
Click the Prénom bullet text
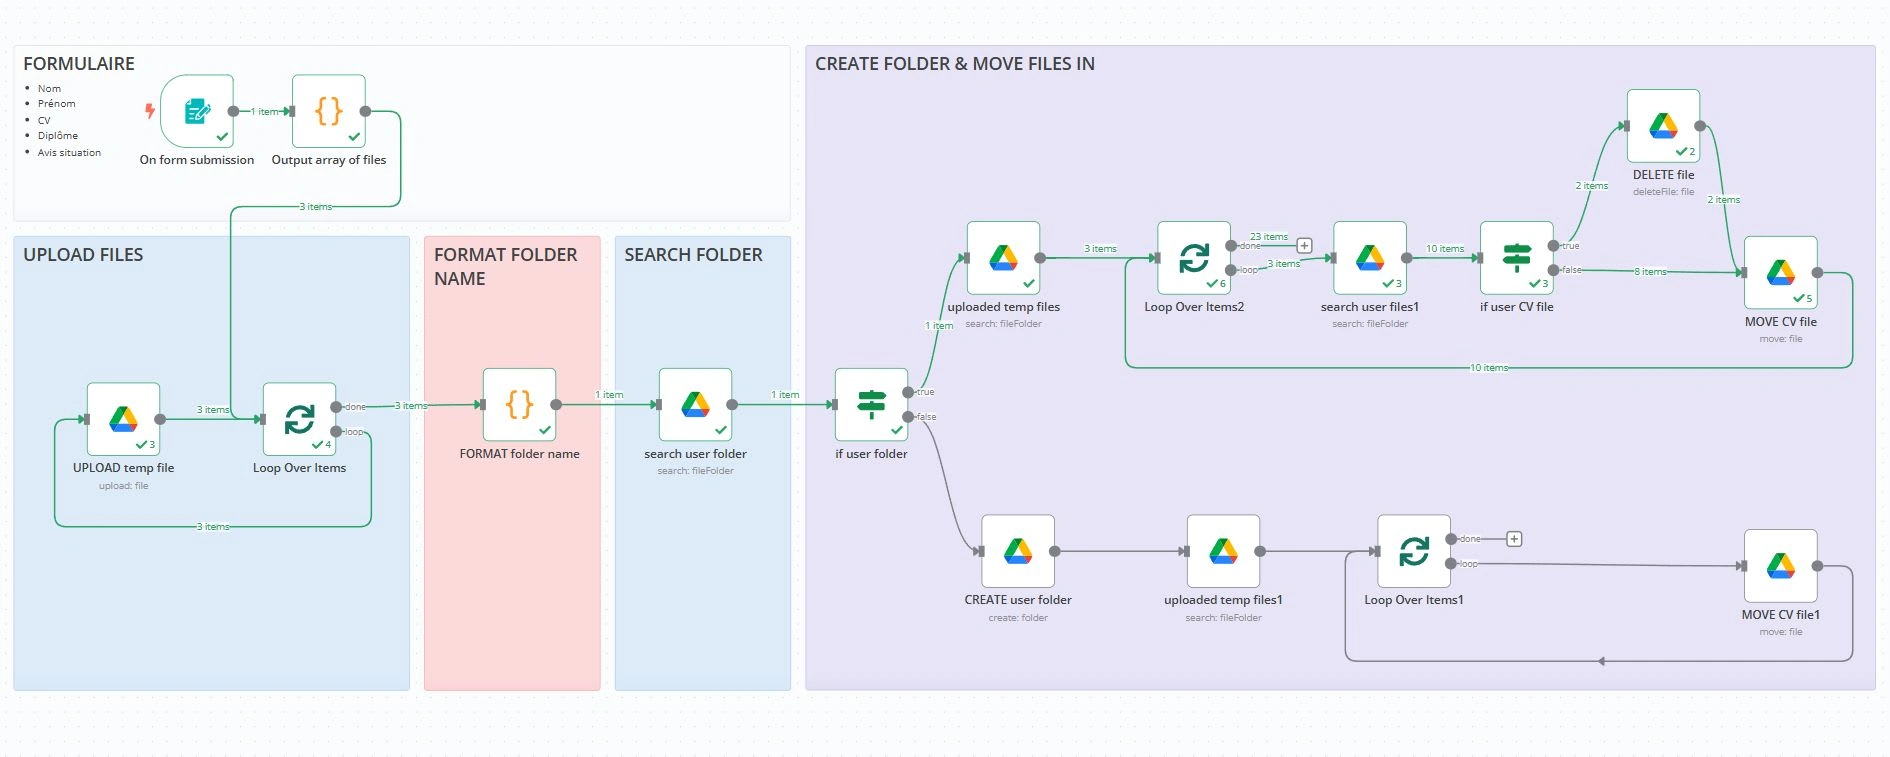pyautogui.click(x=56, y=104)
